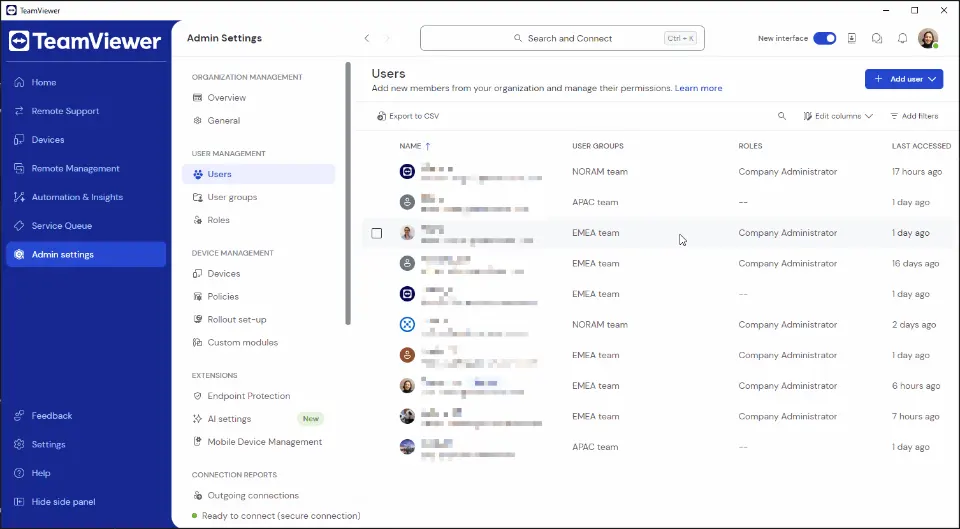960x529 pixels.
Task: Click the Search and Connect field
Action: (564, 38)
